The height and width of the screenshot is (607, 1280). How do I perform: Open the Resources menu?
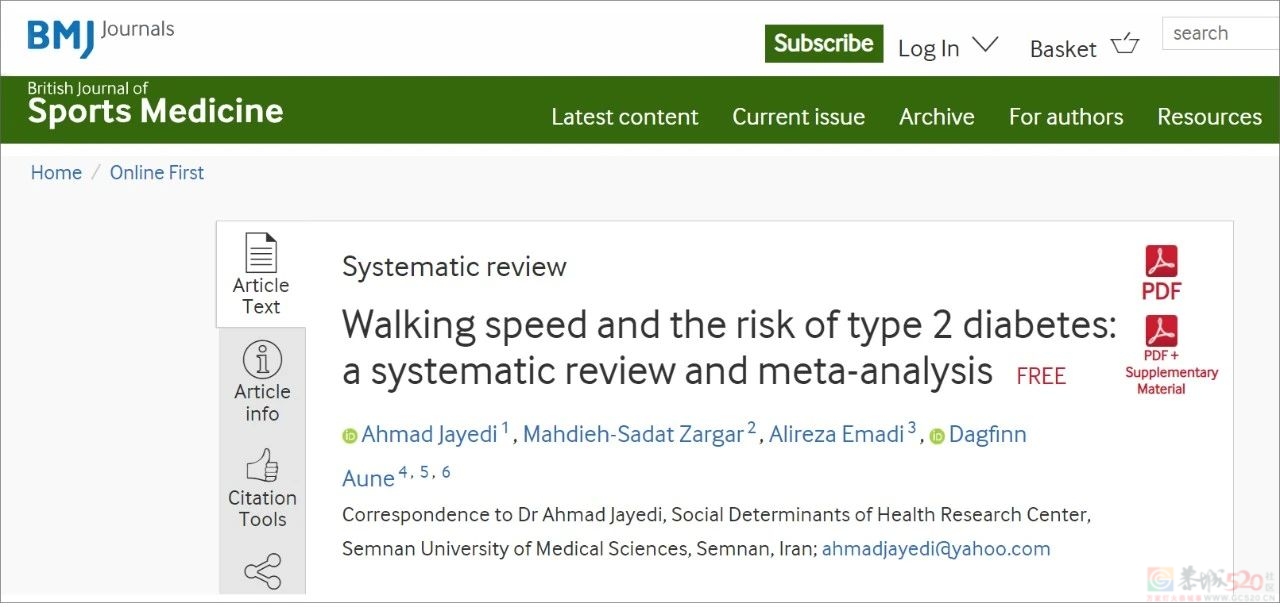[x=1209, y=117]
